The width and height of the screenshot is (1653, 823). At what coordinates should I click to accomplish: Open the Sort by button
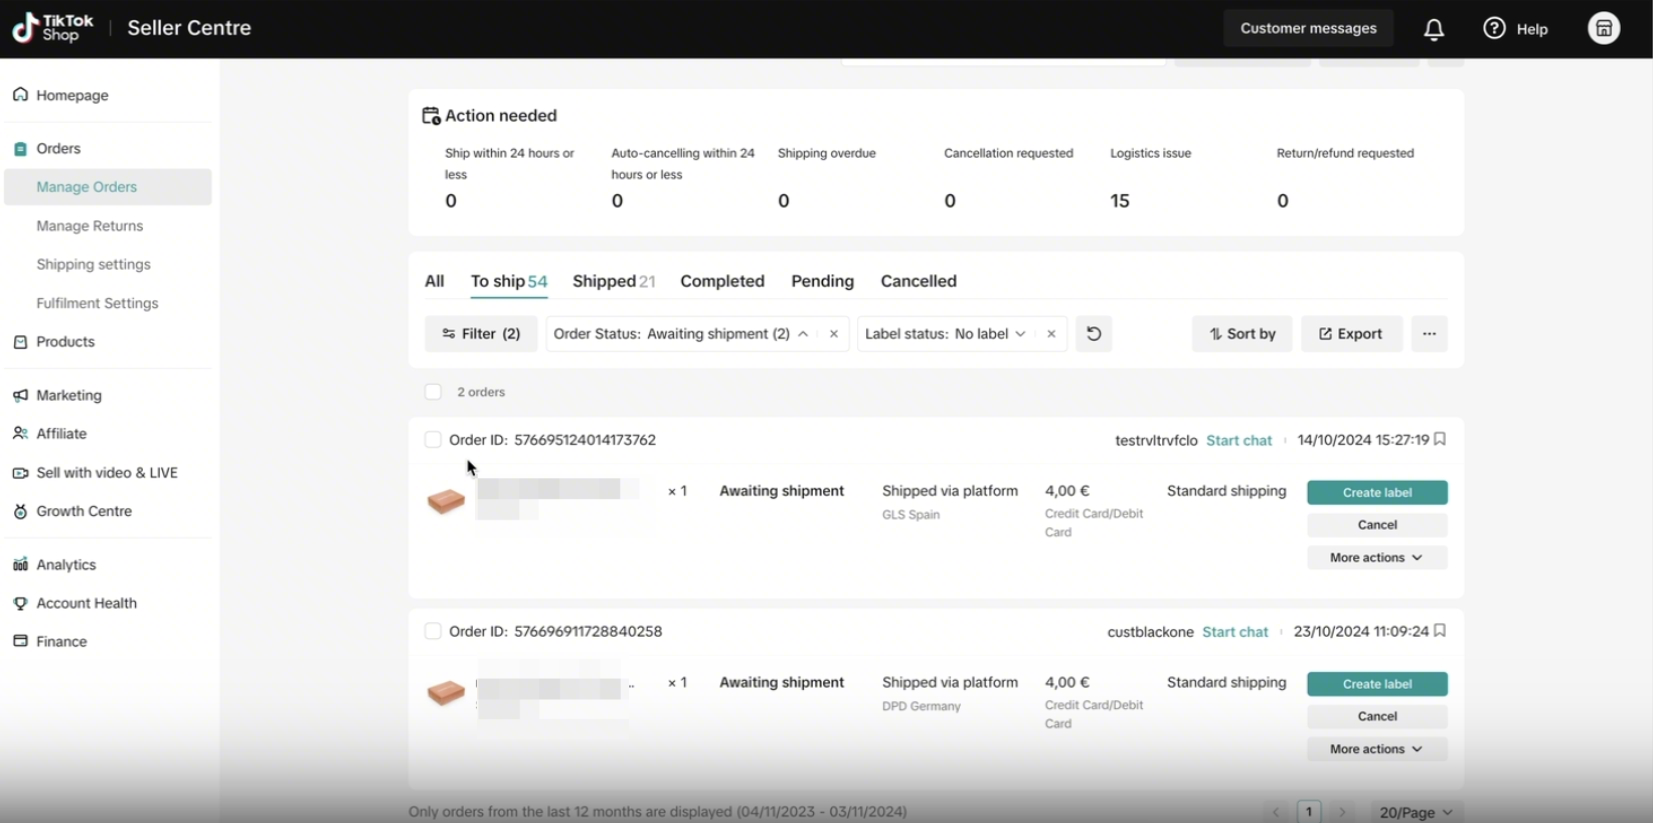[x=1242, y=334]
